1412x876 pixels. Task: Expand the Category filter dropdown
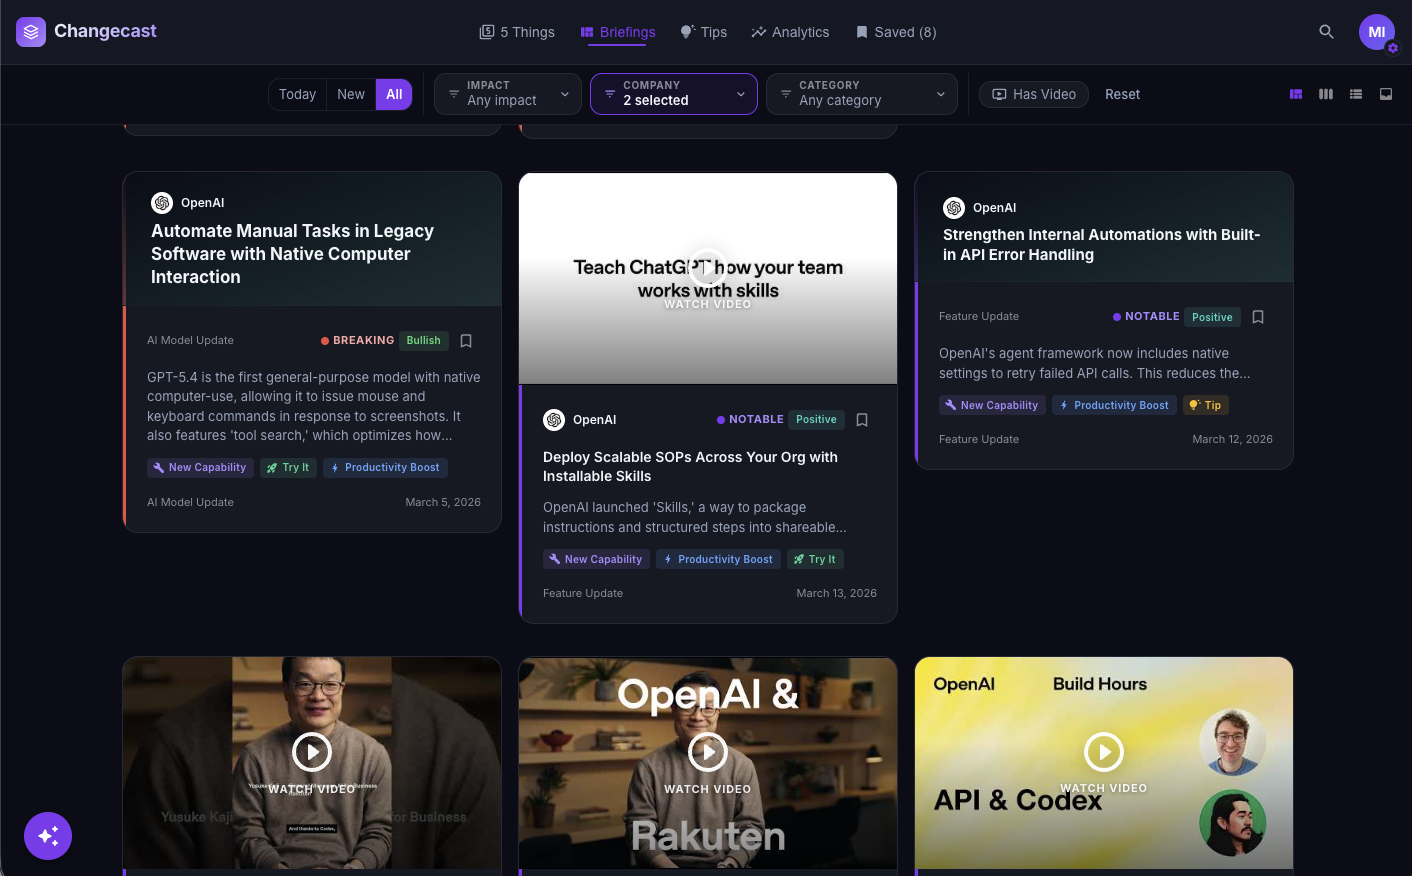(x=861, y=94)
